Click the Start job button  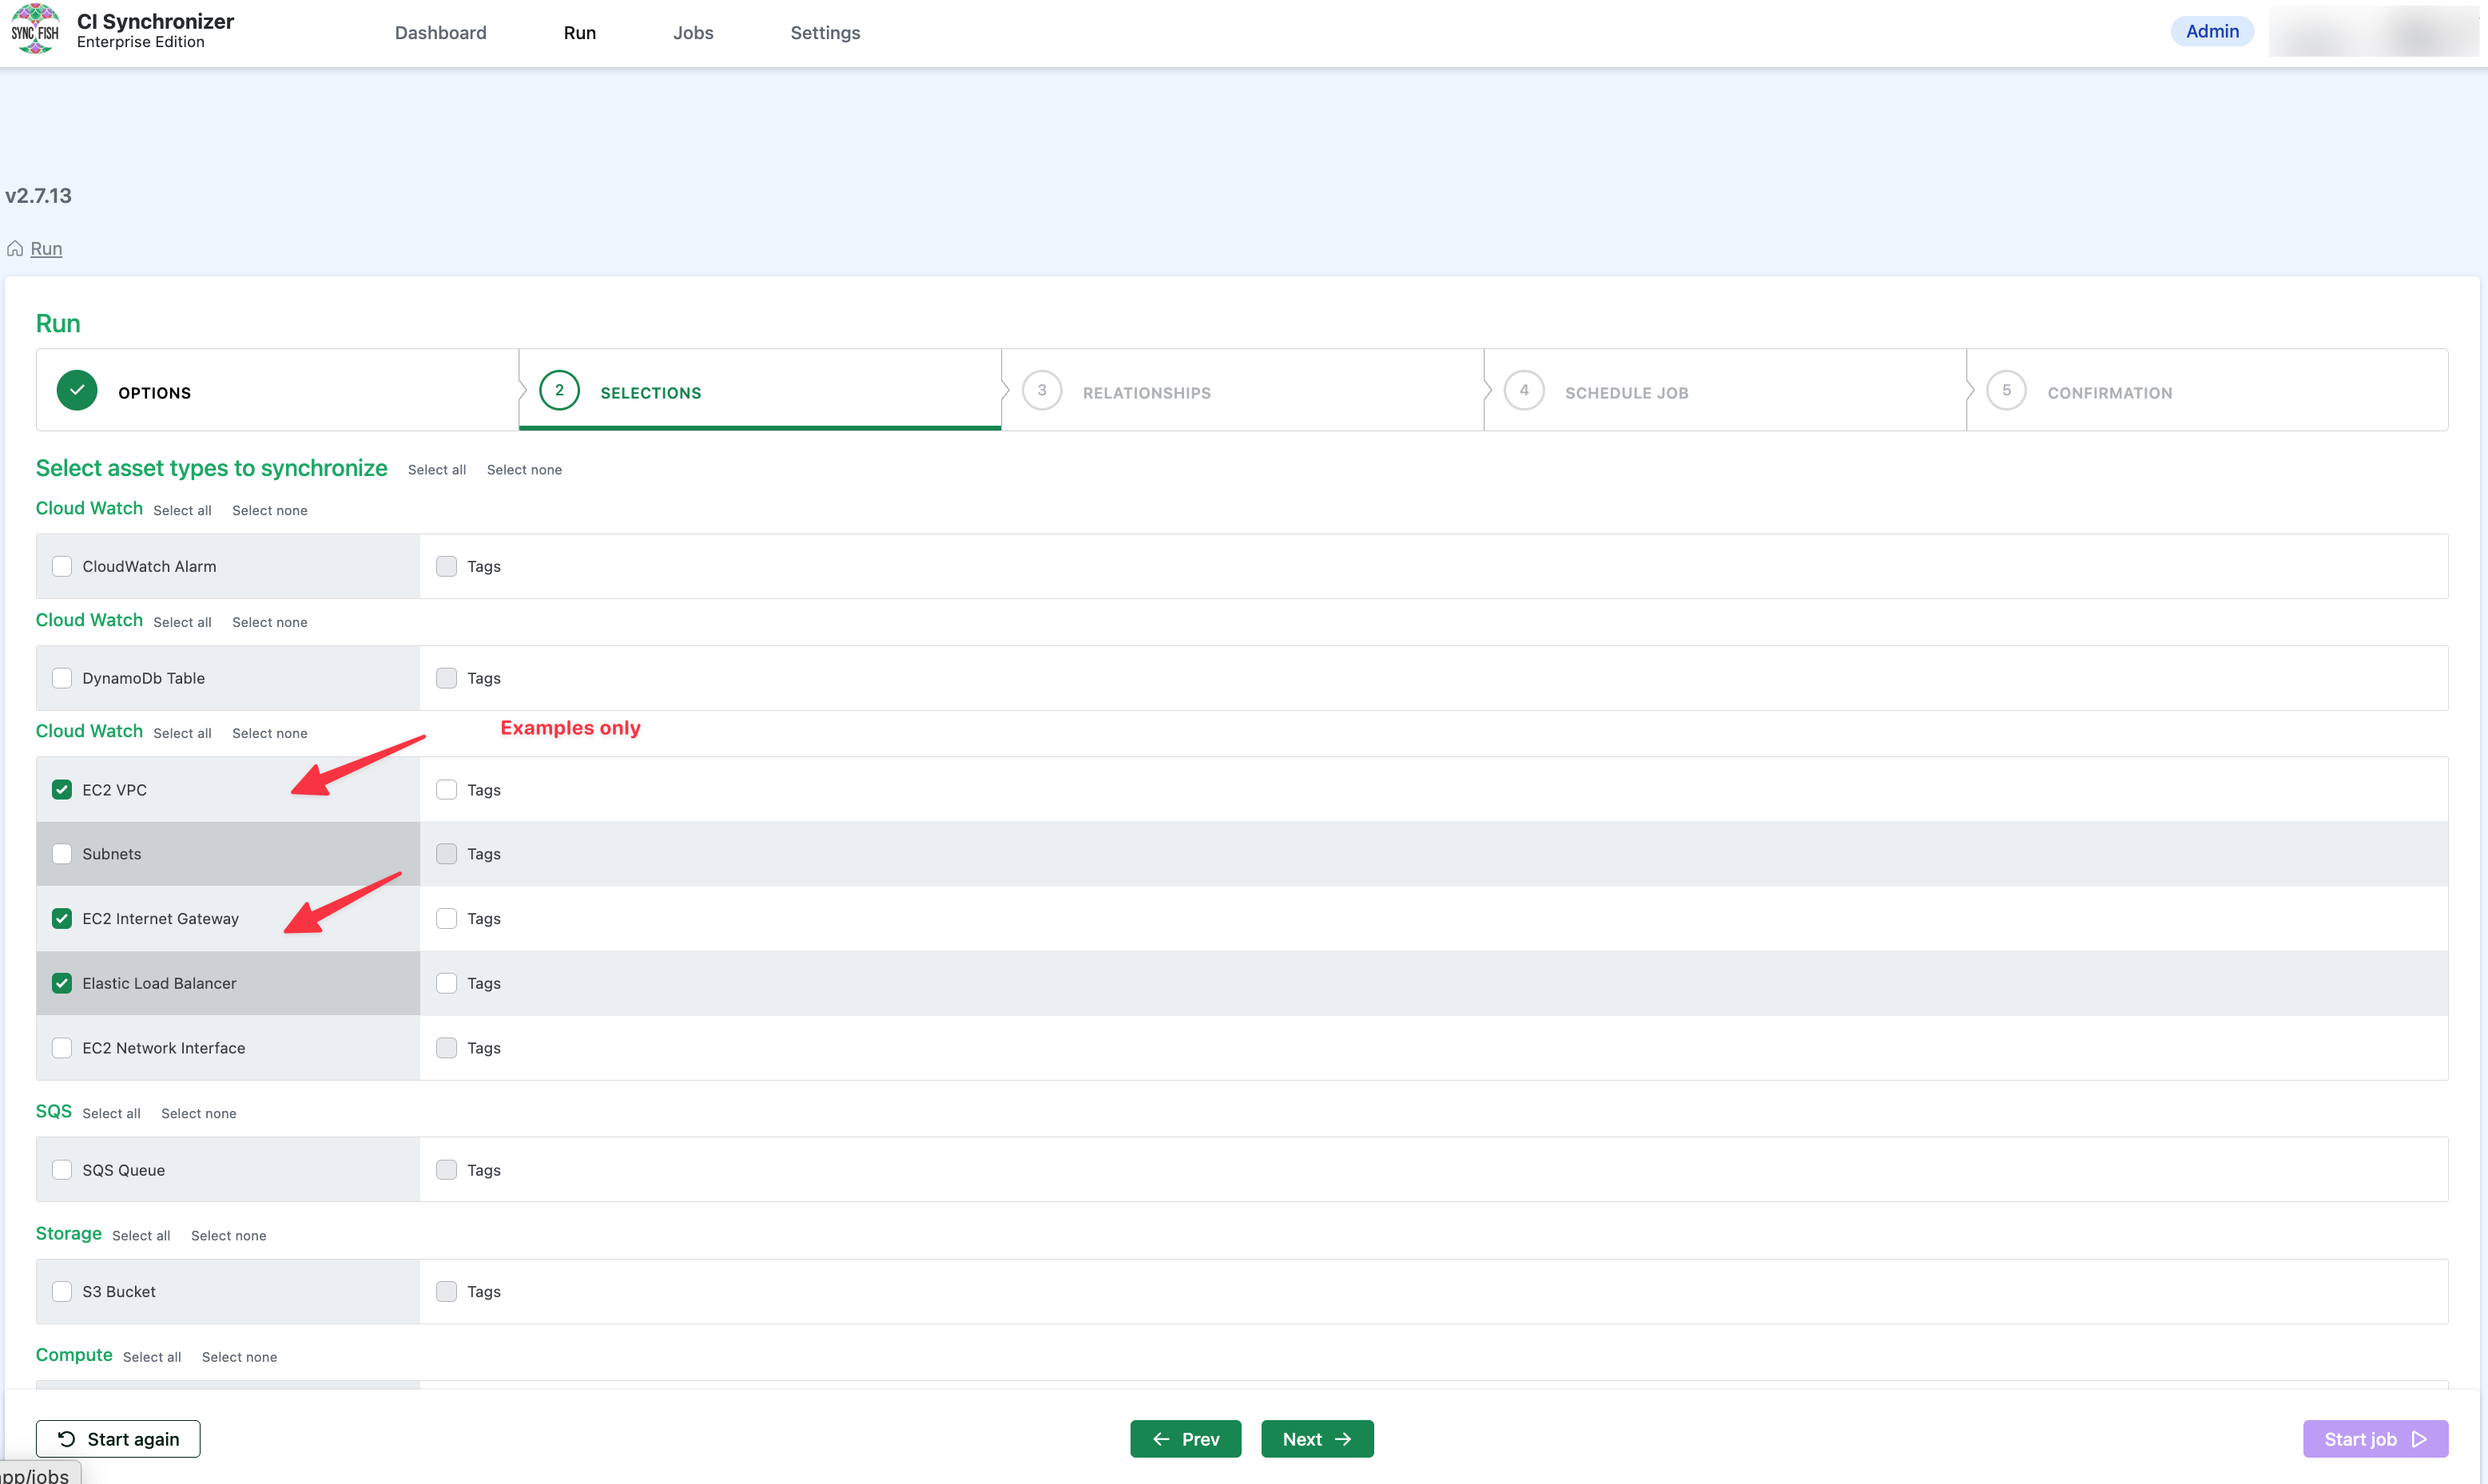2375,1440
